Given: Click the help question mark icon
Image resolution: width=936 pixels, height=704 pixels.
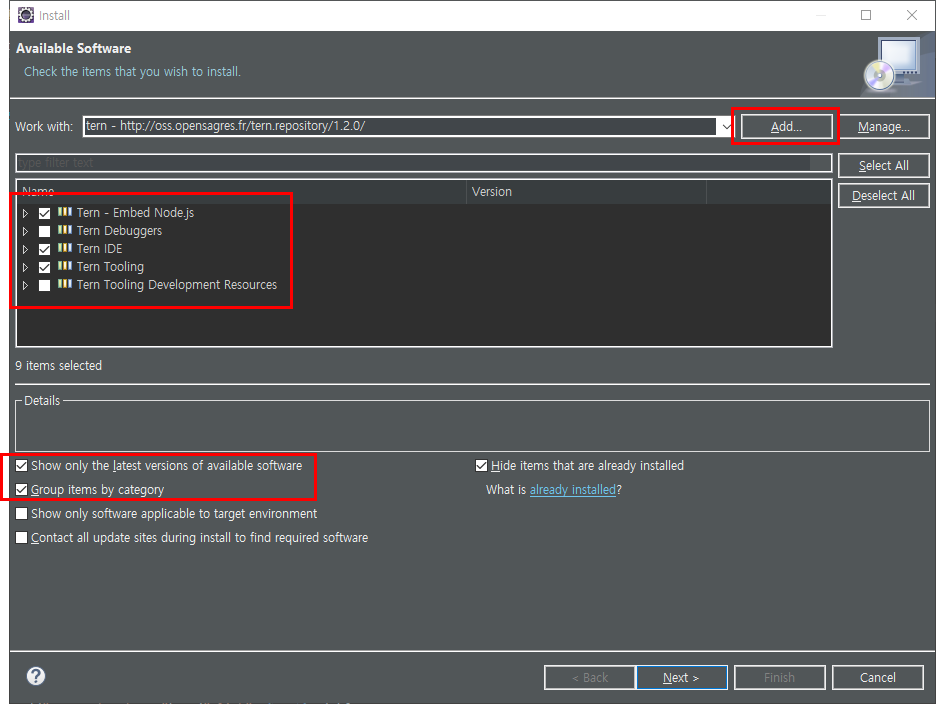Looking at the screenshot, I should pos(36,676).
